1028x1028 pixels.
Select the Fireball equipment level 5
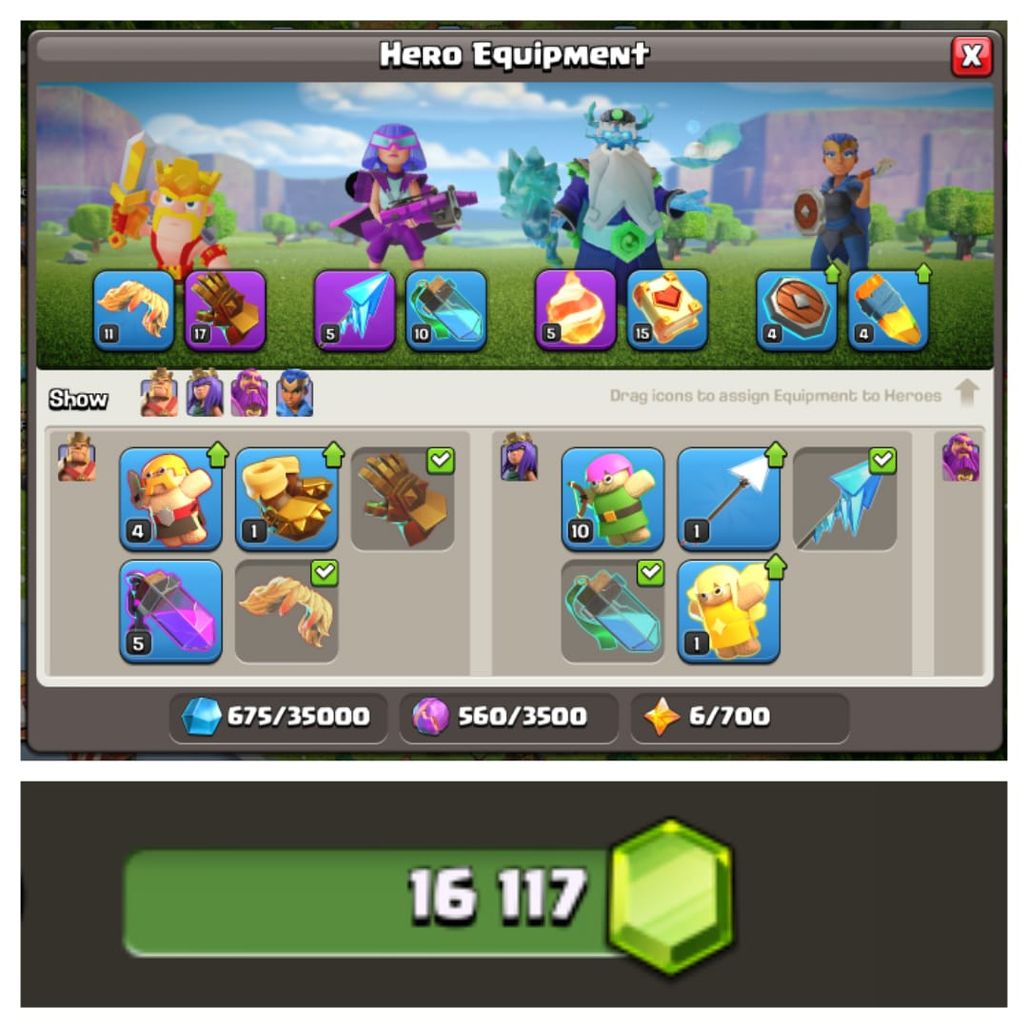576,310
